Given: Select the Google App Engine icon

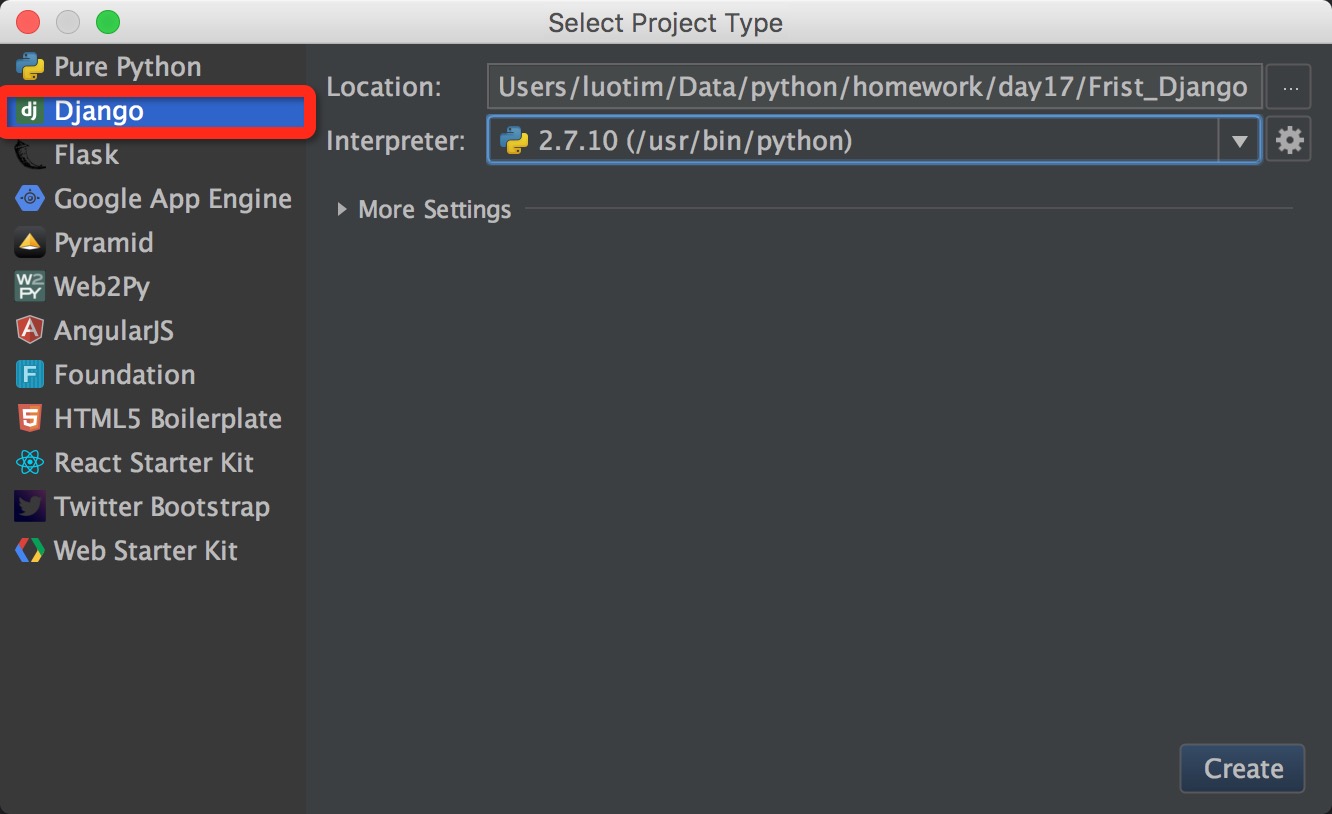Looking at the screenshot, I should (30, 199).
